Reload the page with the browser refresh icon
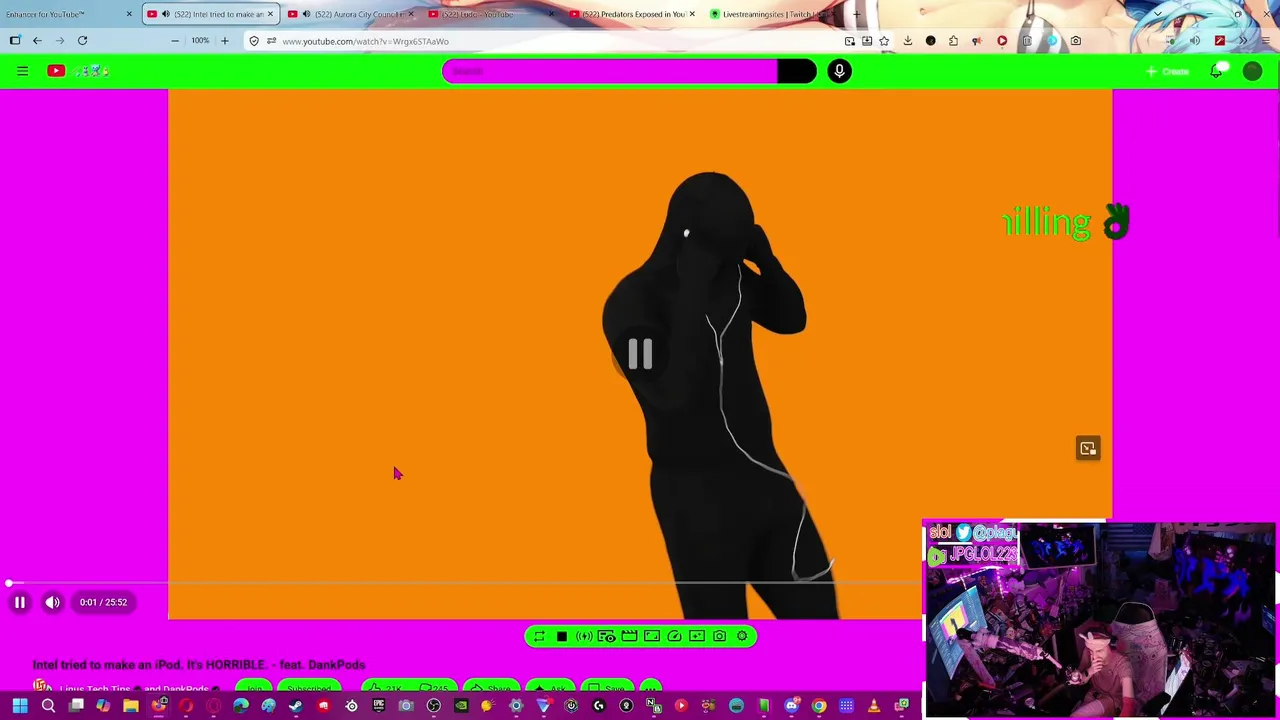1280x720 pixels. point(82,41)
